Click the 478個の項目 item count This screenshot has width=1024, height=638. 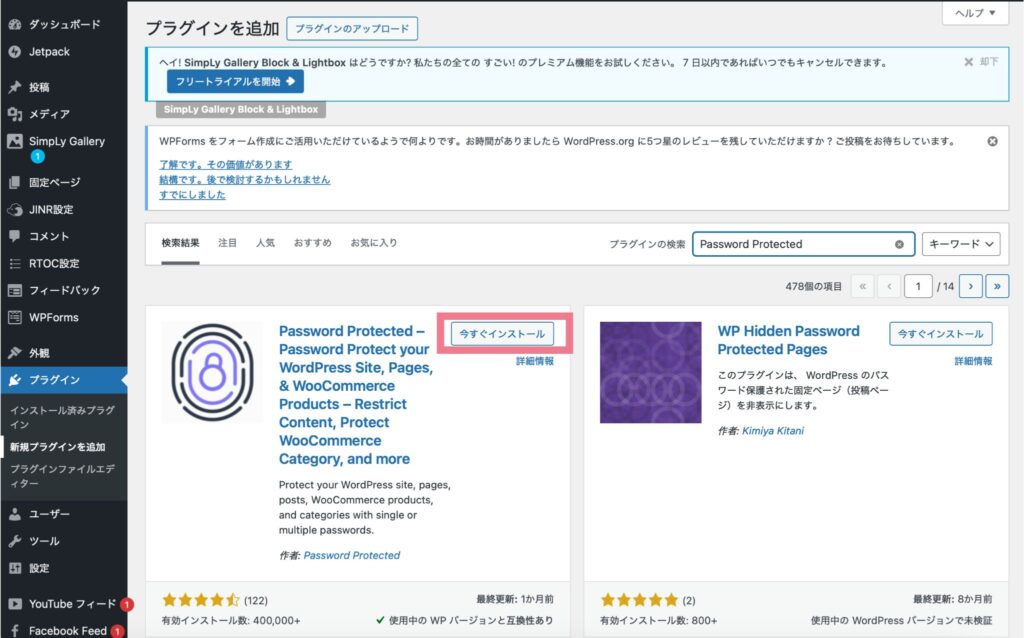tap(814, 286)
